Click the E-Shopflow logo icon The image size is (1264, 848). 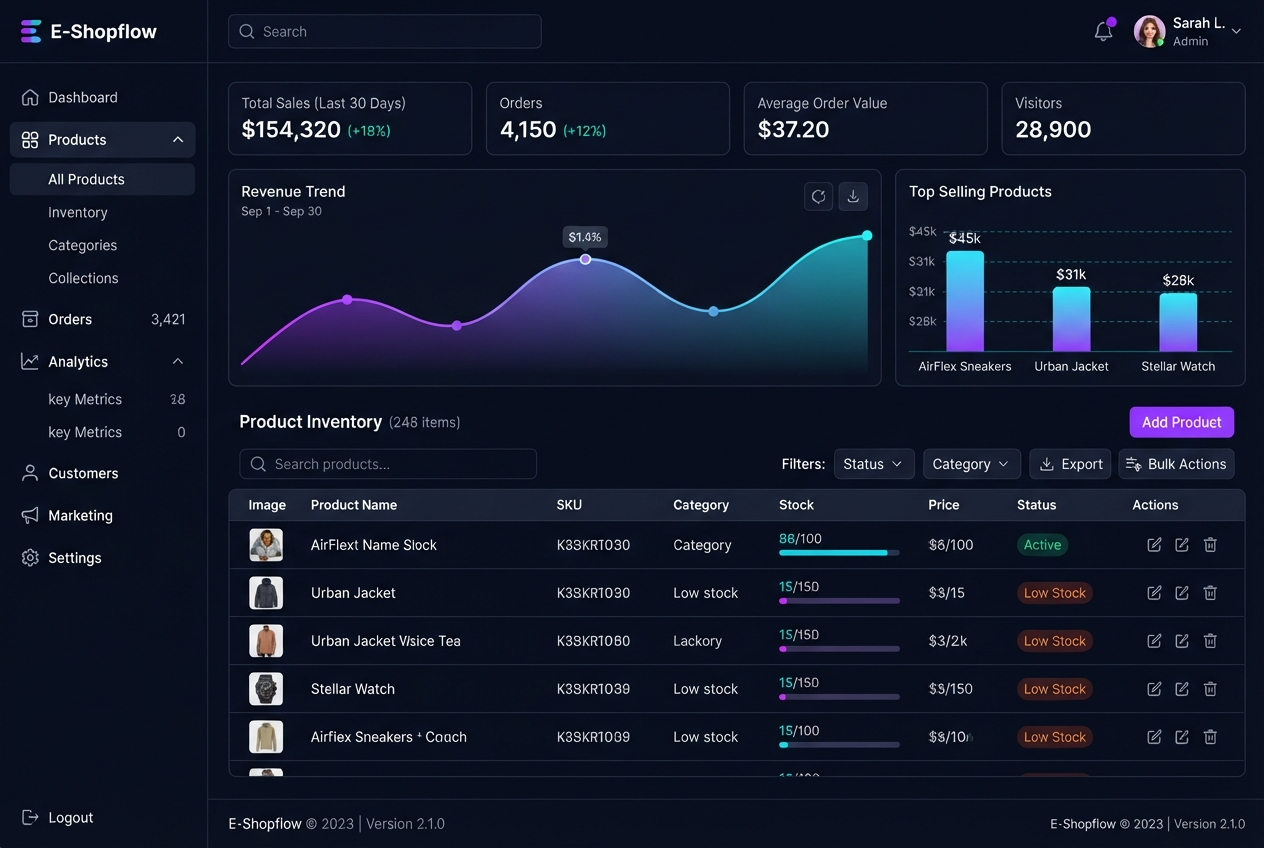coord(31,31)
